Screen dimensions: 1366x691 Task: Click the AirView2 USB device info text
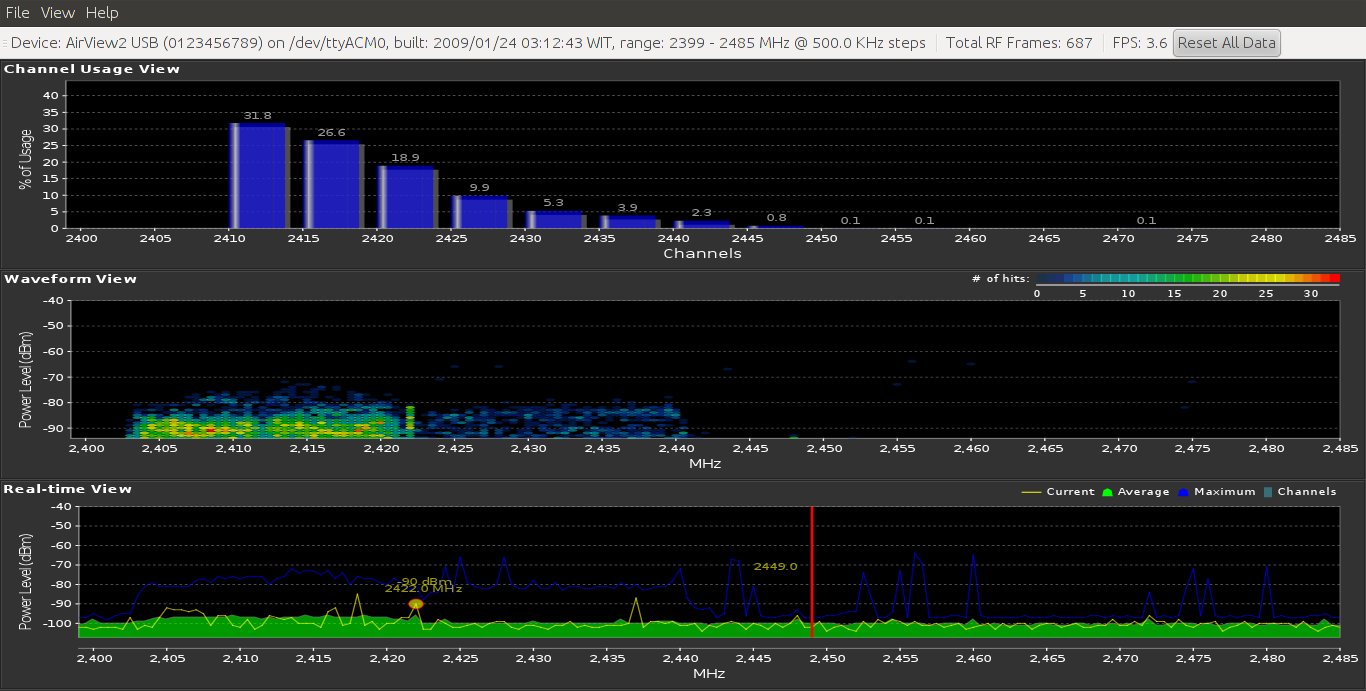click(465, 43)
